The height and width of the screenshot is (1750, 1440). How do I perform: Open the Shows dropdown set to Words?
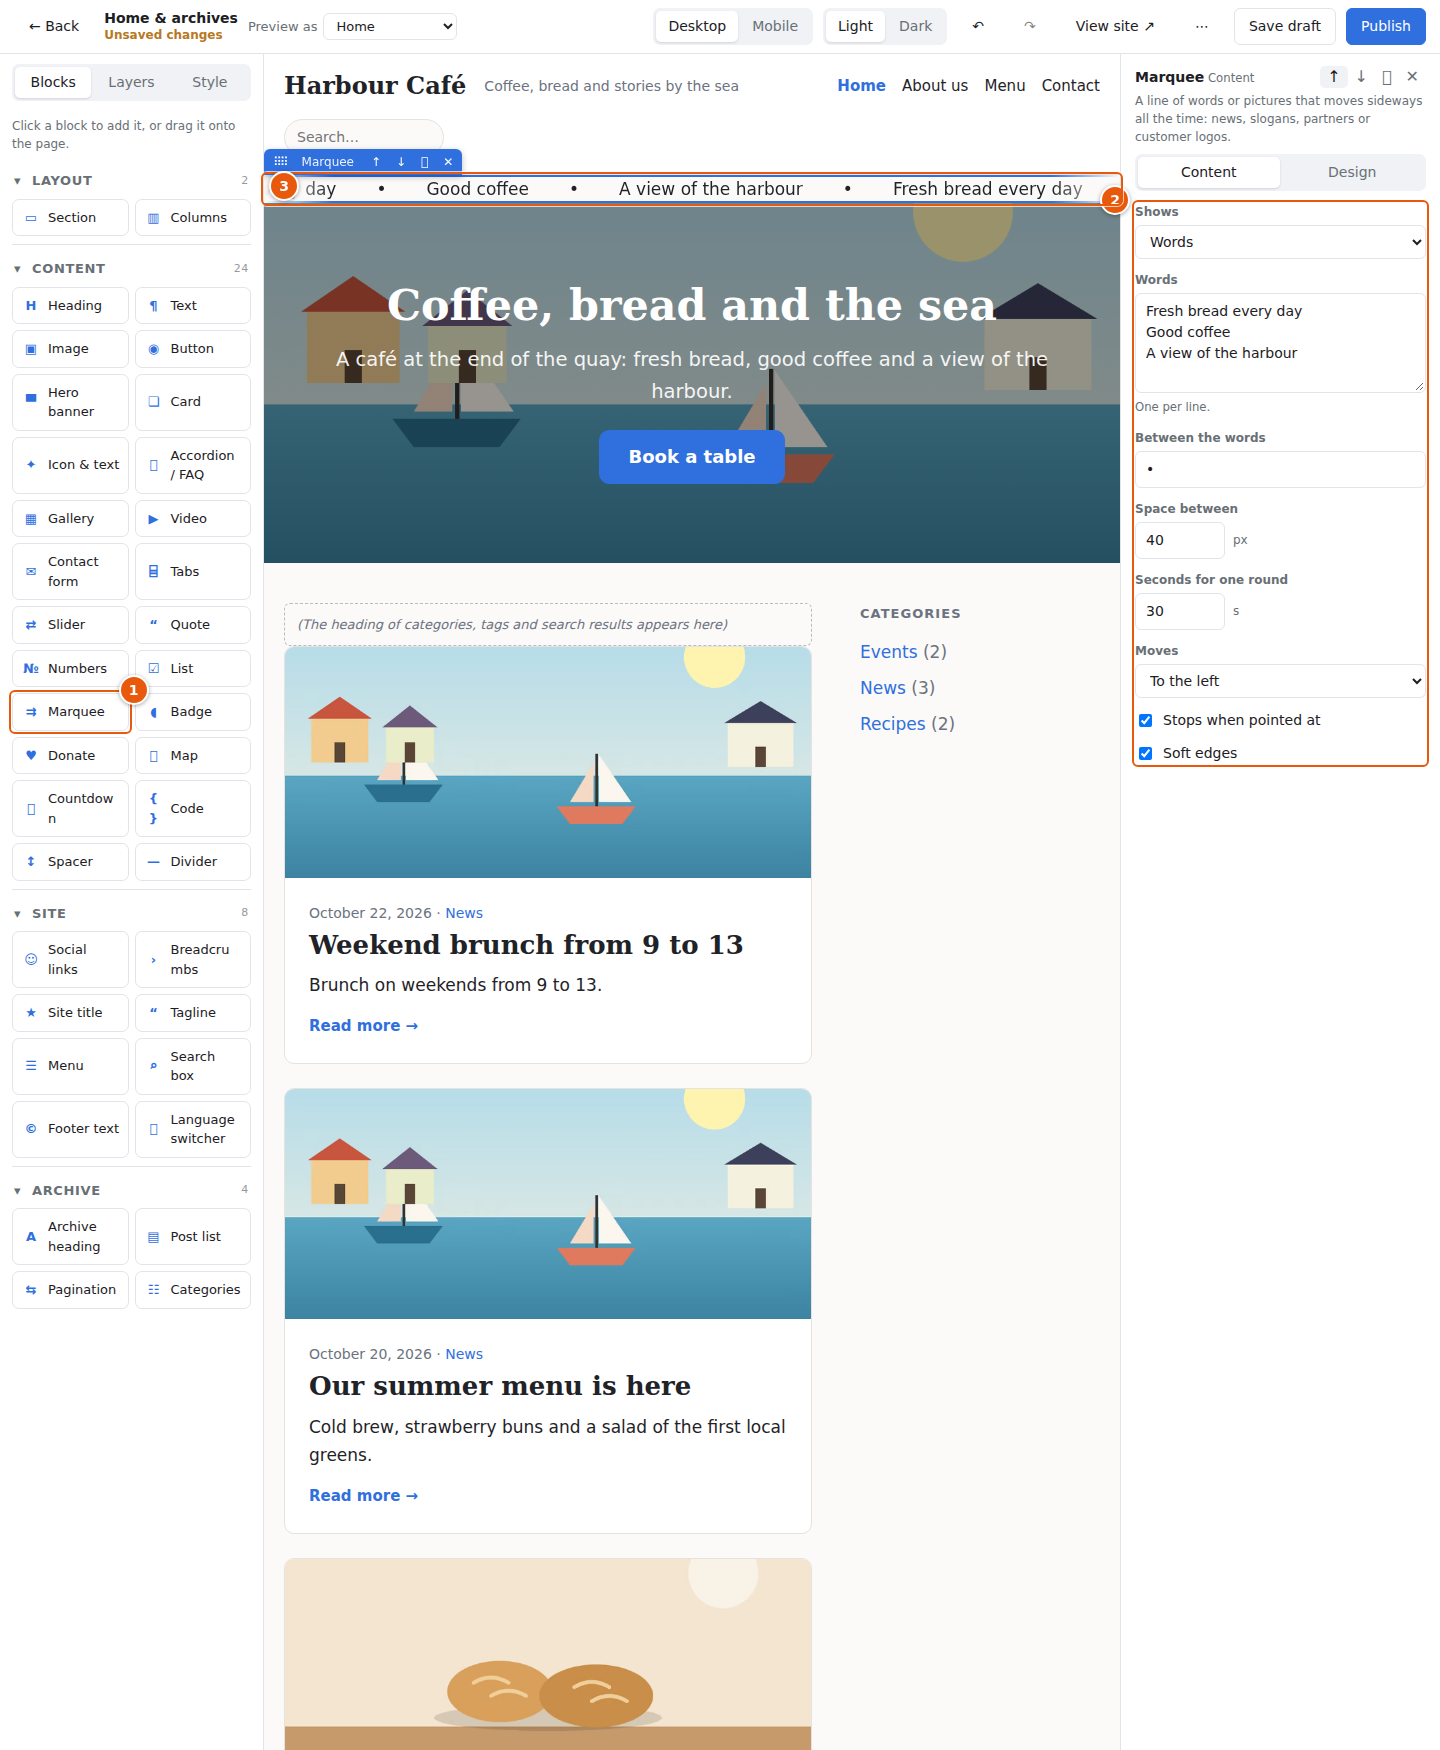point(1280,242)
